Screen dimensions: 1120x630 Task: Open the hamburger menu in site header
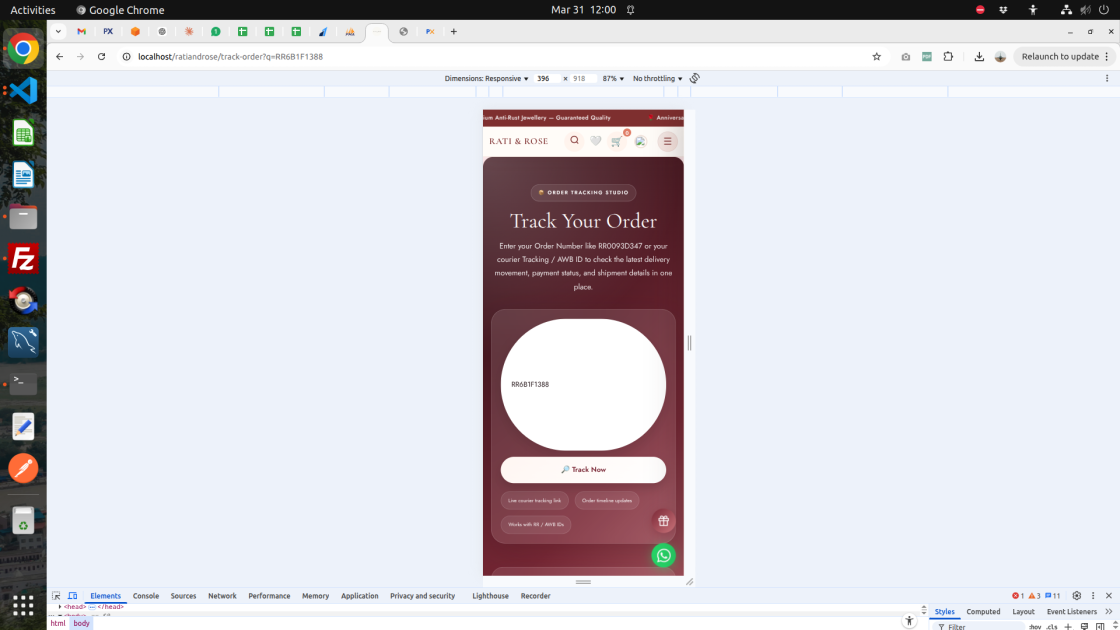coord(668,141)
